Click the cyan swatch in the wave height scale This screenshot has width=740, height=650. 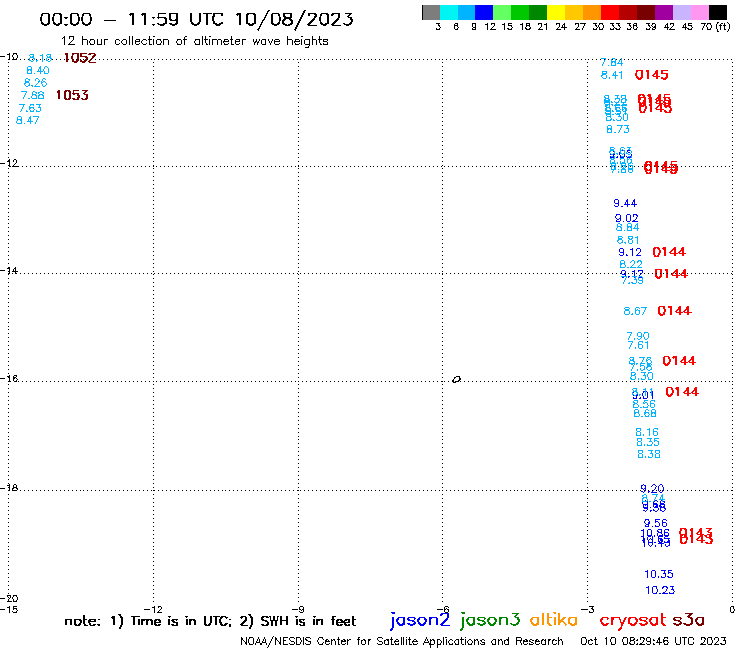[x=449, y=12]
